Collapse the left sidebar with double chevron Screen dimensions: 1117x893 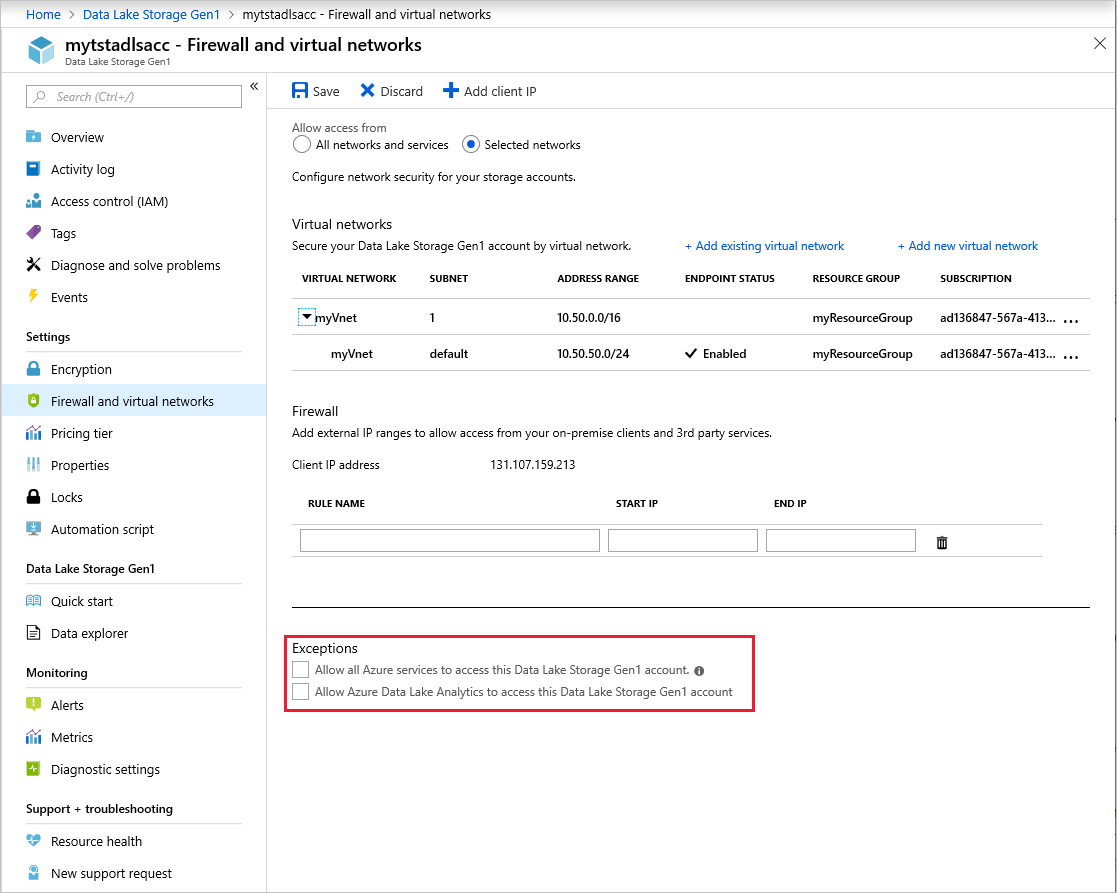point(254,87)
